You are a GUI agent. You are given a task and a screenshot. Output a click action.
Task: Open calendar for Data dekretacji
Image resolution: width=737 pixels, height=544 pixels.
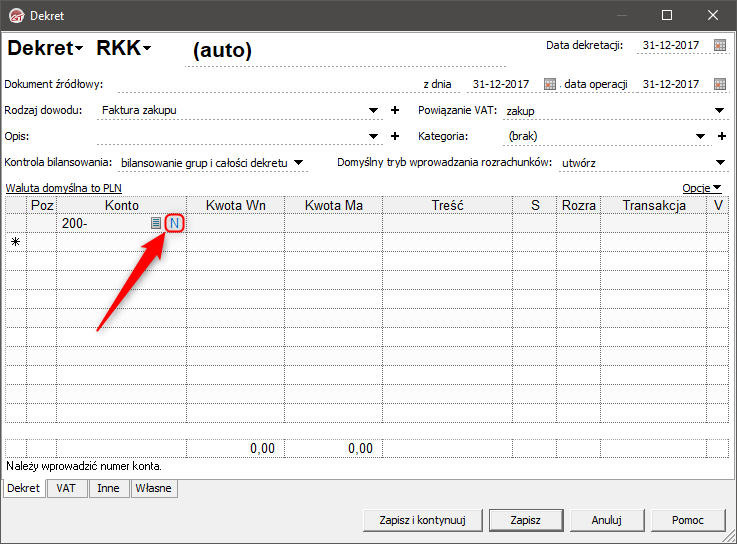[720, 45]
